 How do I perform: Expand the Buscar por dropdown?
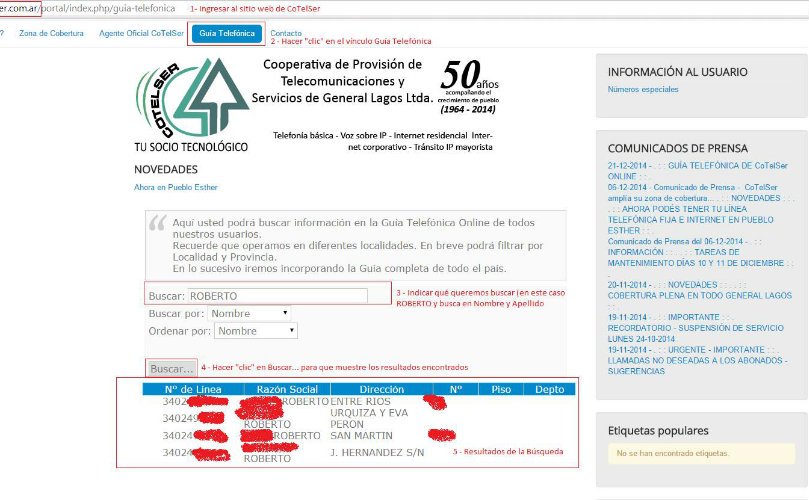point(250,313)
